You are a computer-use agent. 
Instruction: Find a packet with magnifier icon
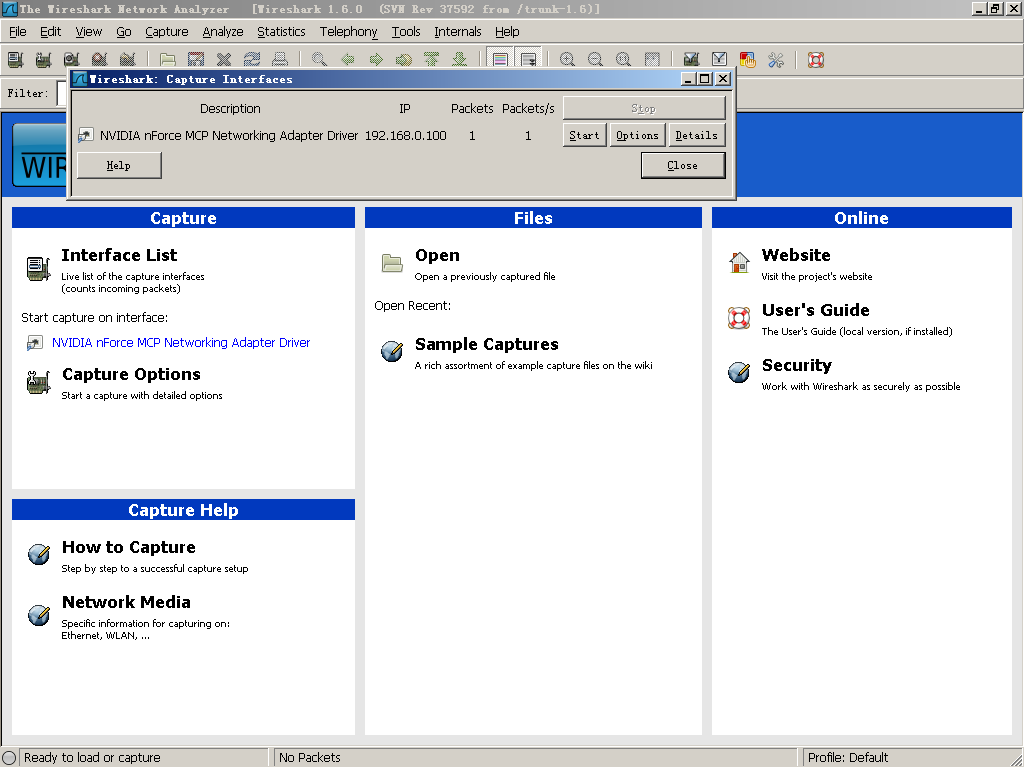(x=319, y=59)
